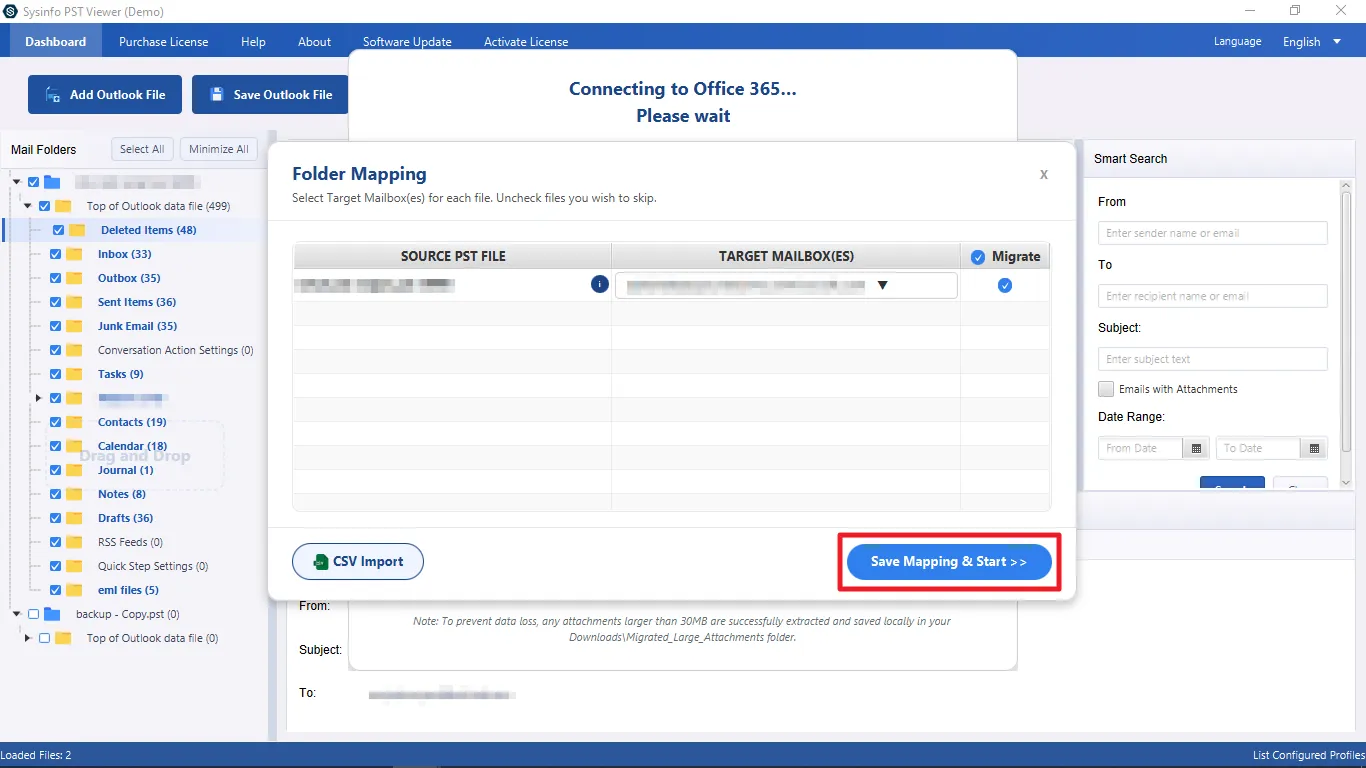Click the To Date calendar icon
1366x768 pixels.
pos(1314,448)
